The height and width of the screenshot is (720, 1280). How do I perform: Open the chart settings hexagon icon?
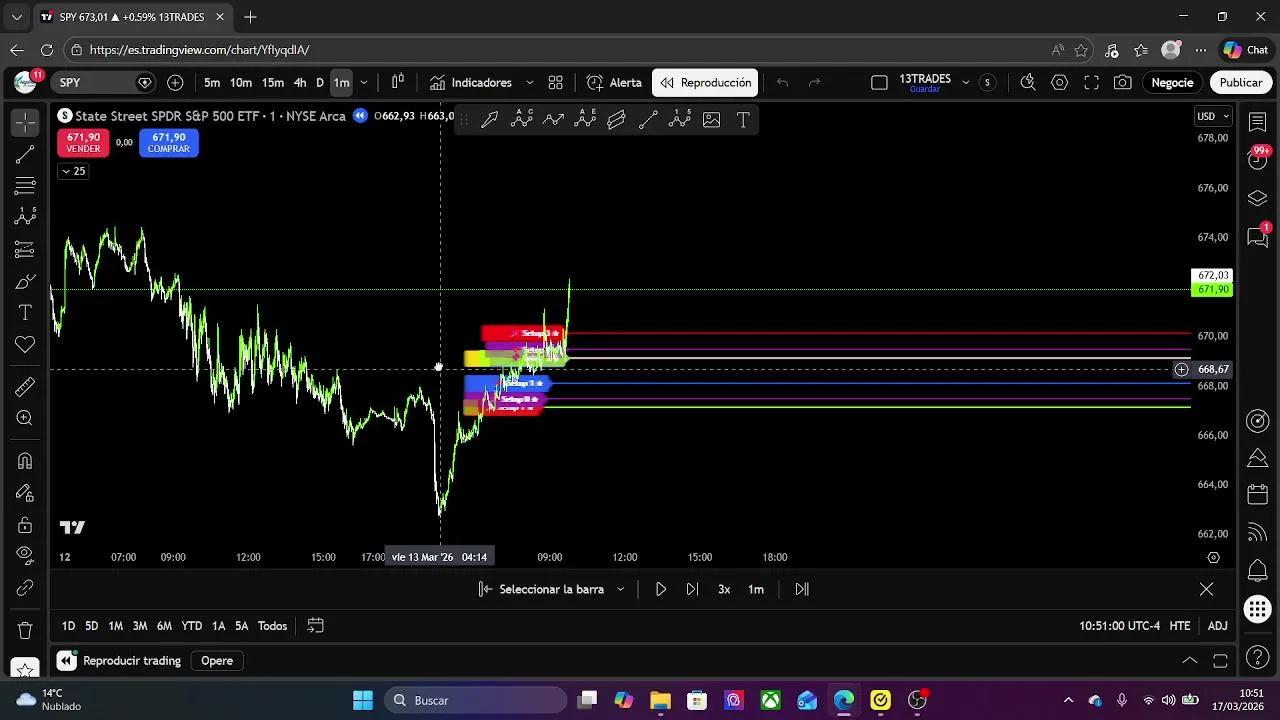[x=1059, y=83]
